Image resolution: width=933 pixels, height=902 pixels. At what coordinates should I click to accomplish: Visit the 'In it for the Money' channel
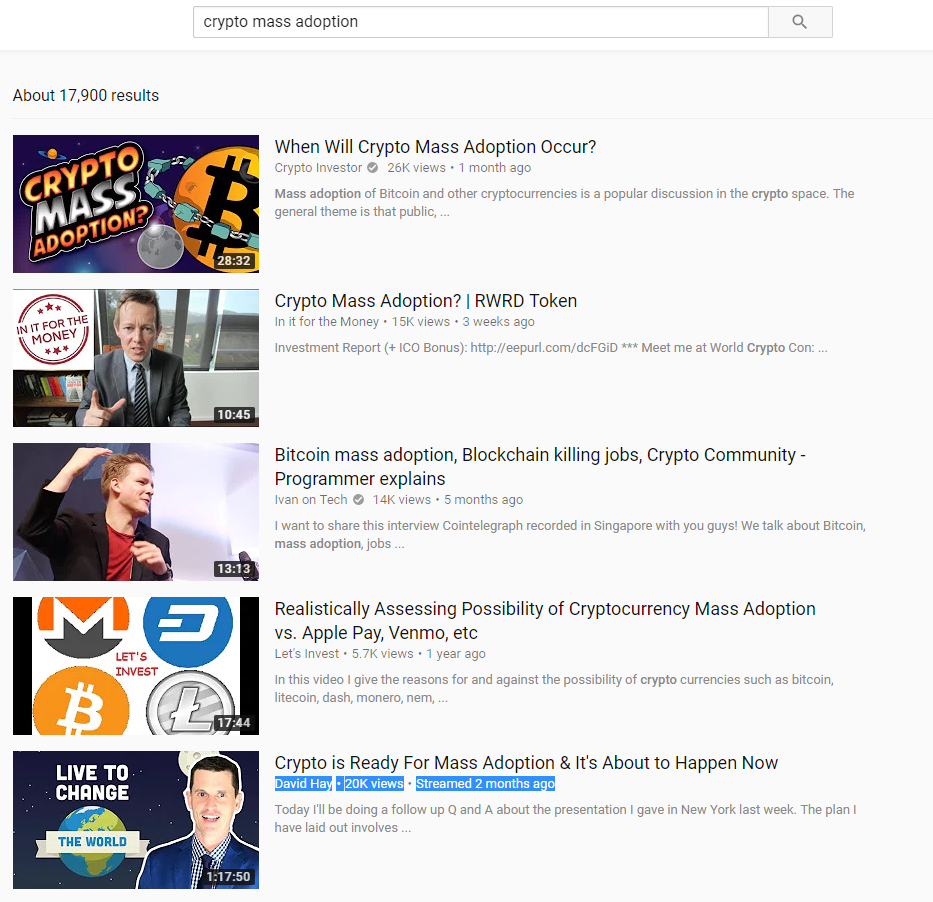[x=326, y=322]
